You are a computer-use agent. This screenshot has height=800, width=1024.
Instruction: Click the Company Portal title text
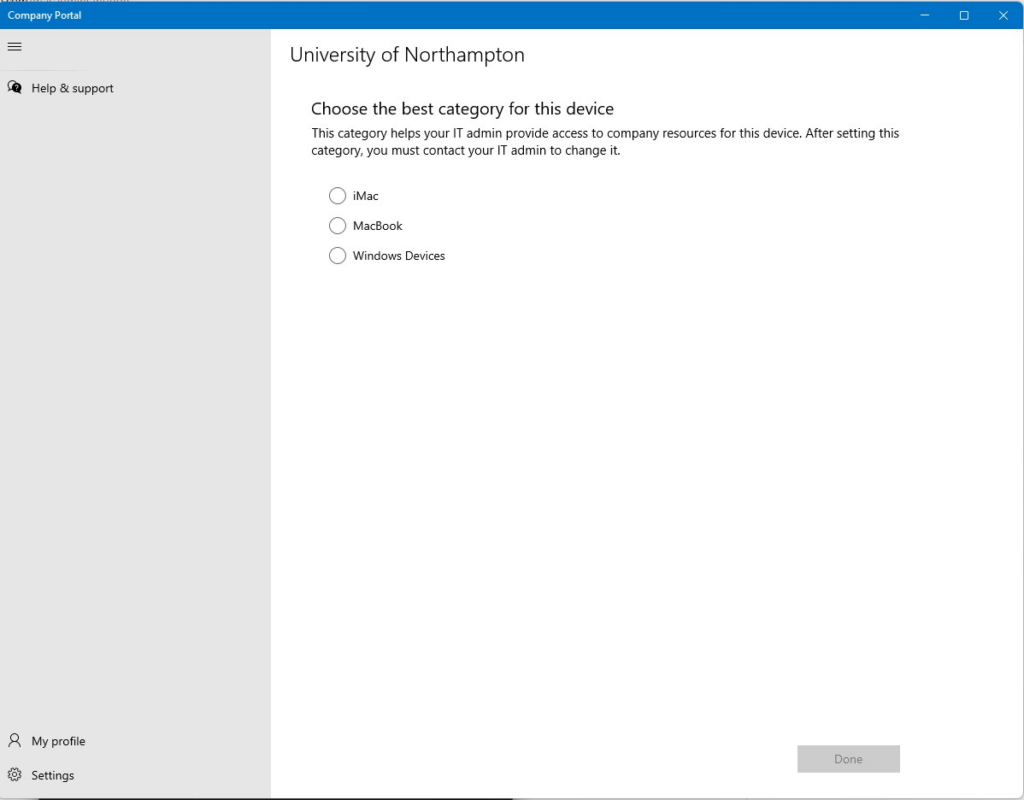pyautogui.click(x=44, y=15)
